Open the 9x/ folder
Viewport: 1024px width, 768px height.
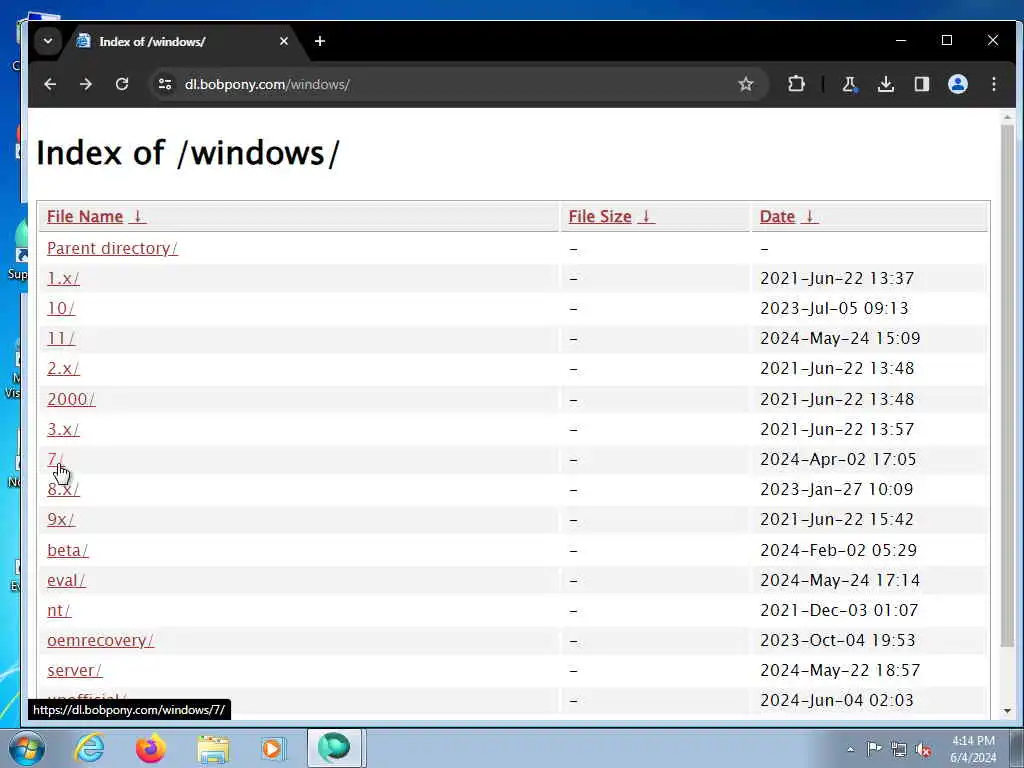coord(61,519)
